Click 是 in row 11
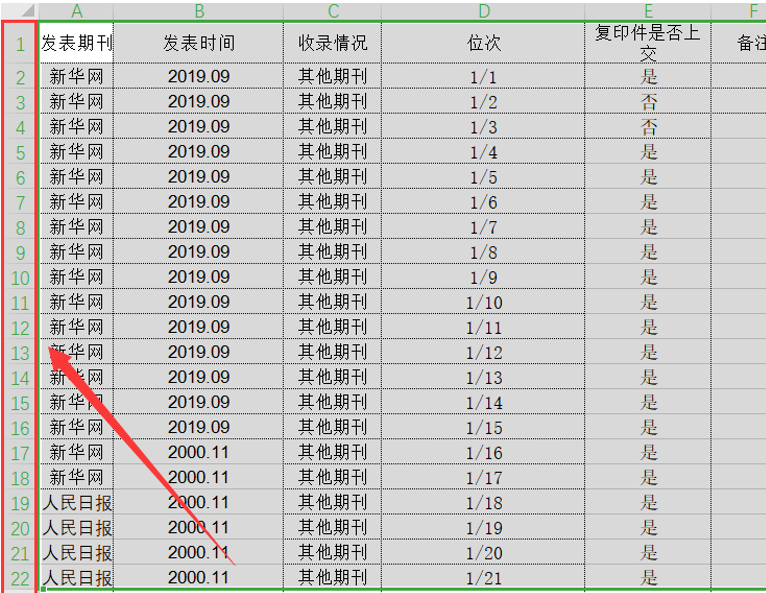 [648, 302]
